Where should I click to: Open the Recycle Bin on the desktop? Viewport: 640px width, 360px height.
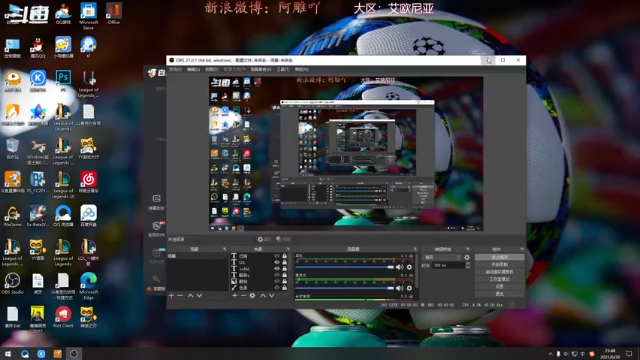click(x=13, y=148)
